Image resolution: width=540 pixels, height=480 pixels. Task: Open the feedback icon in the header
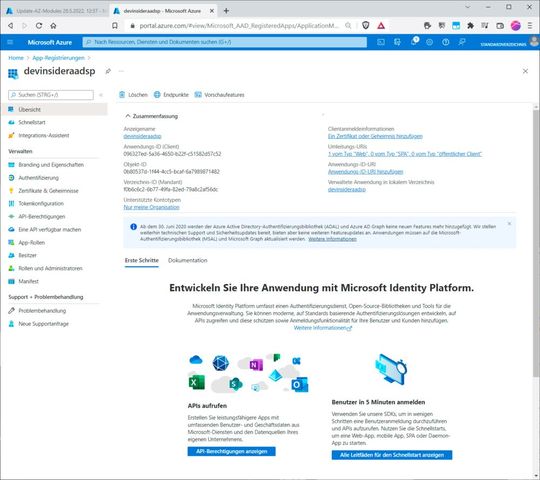pyautogui.click(x=462, y=42)
